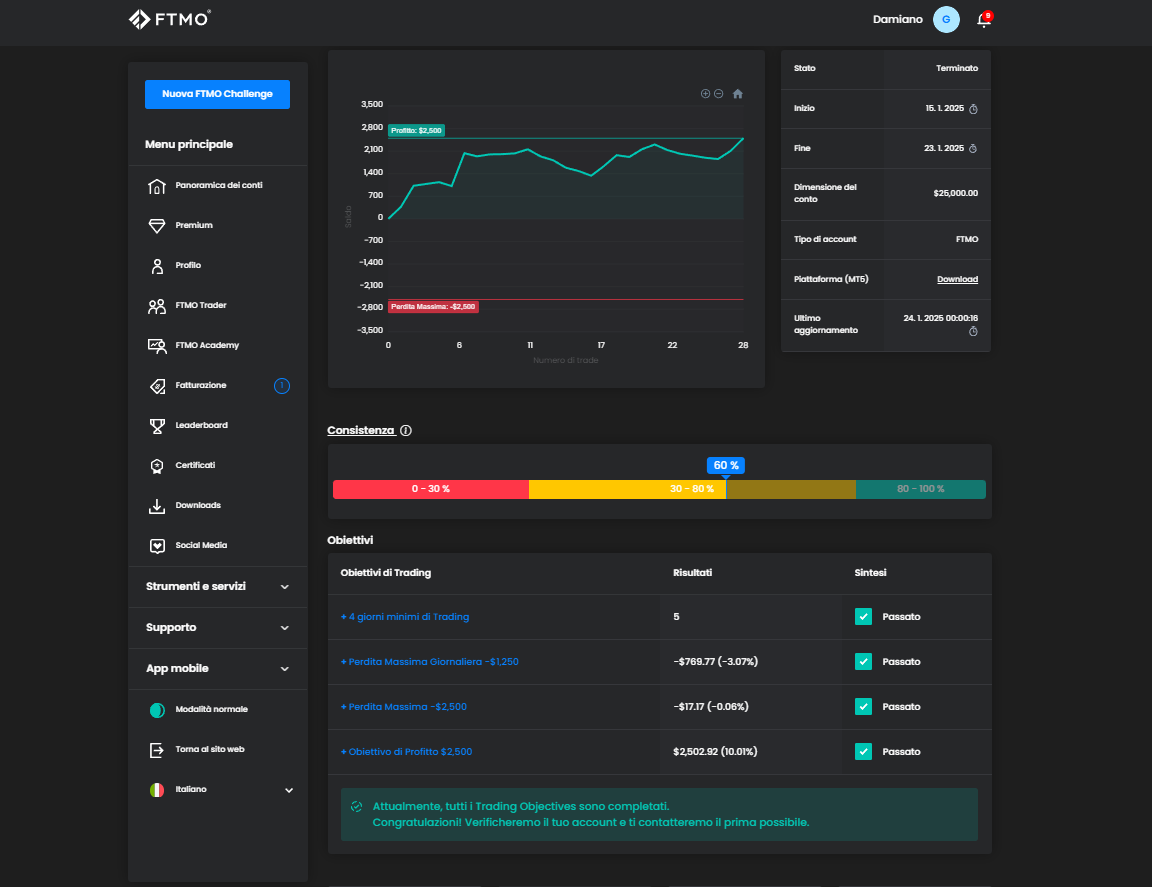
Task: Expand 4 giorni minimi di Trading details
Action: pos(405,617)
